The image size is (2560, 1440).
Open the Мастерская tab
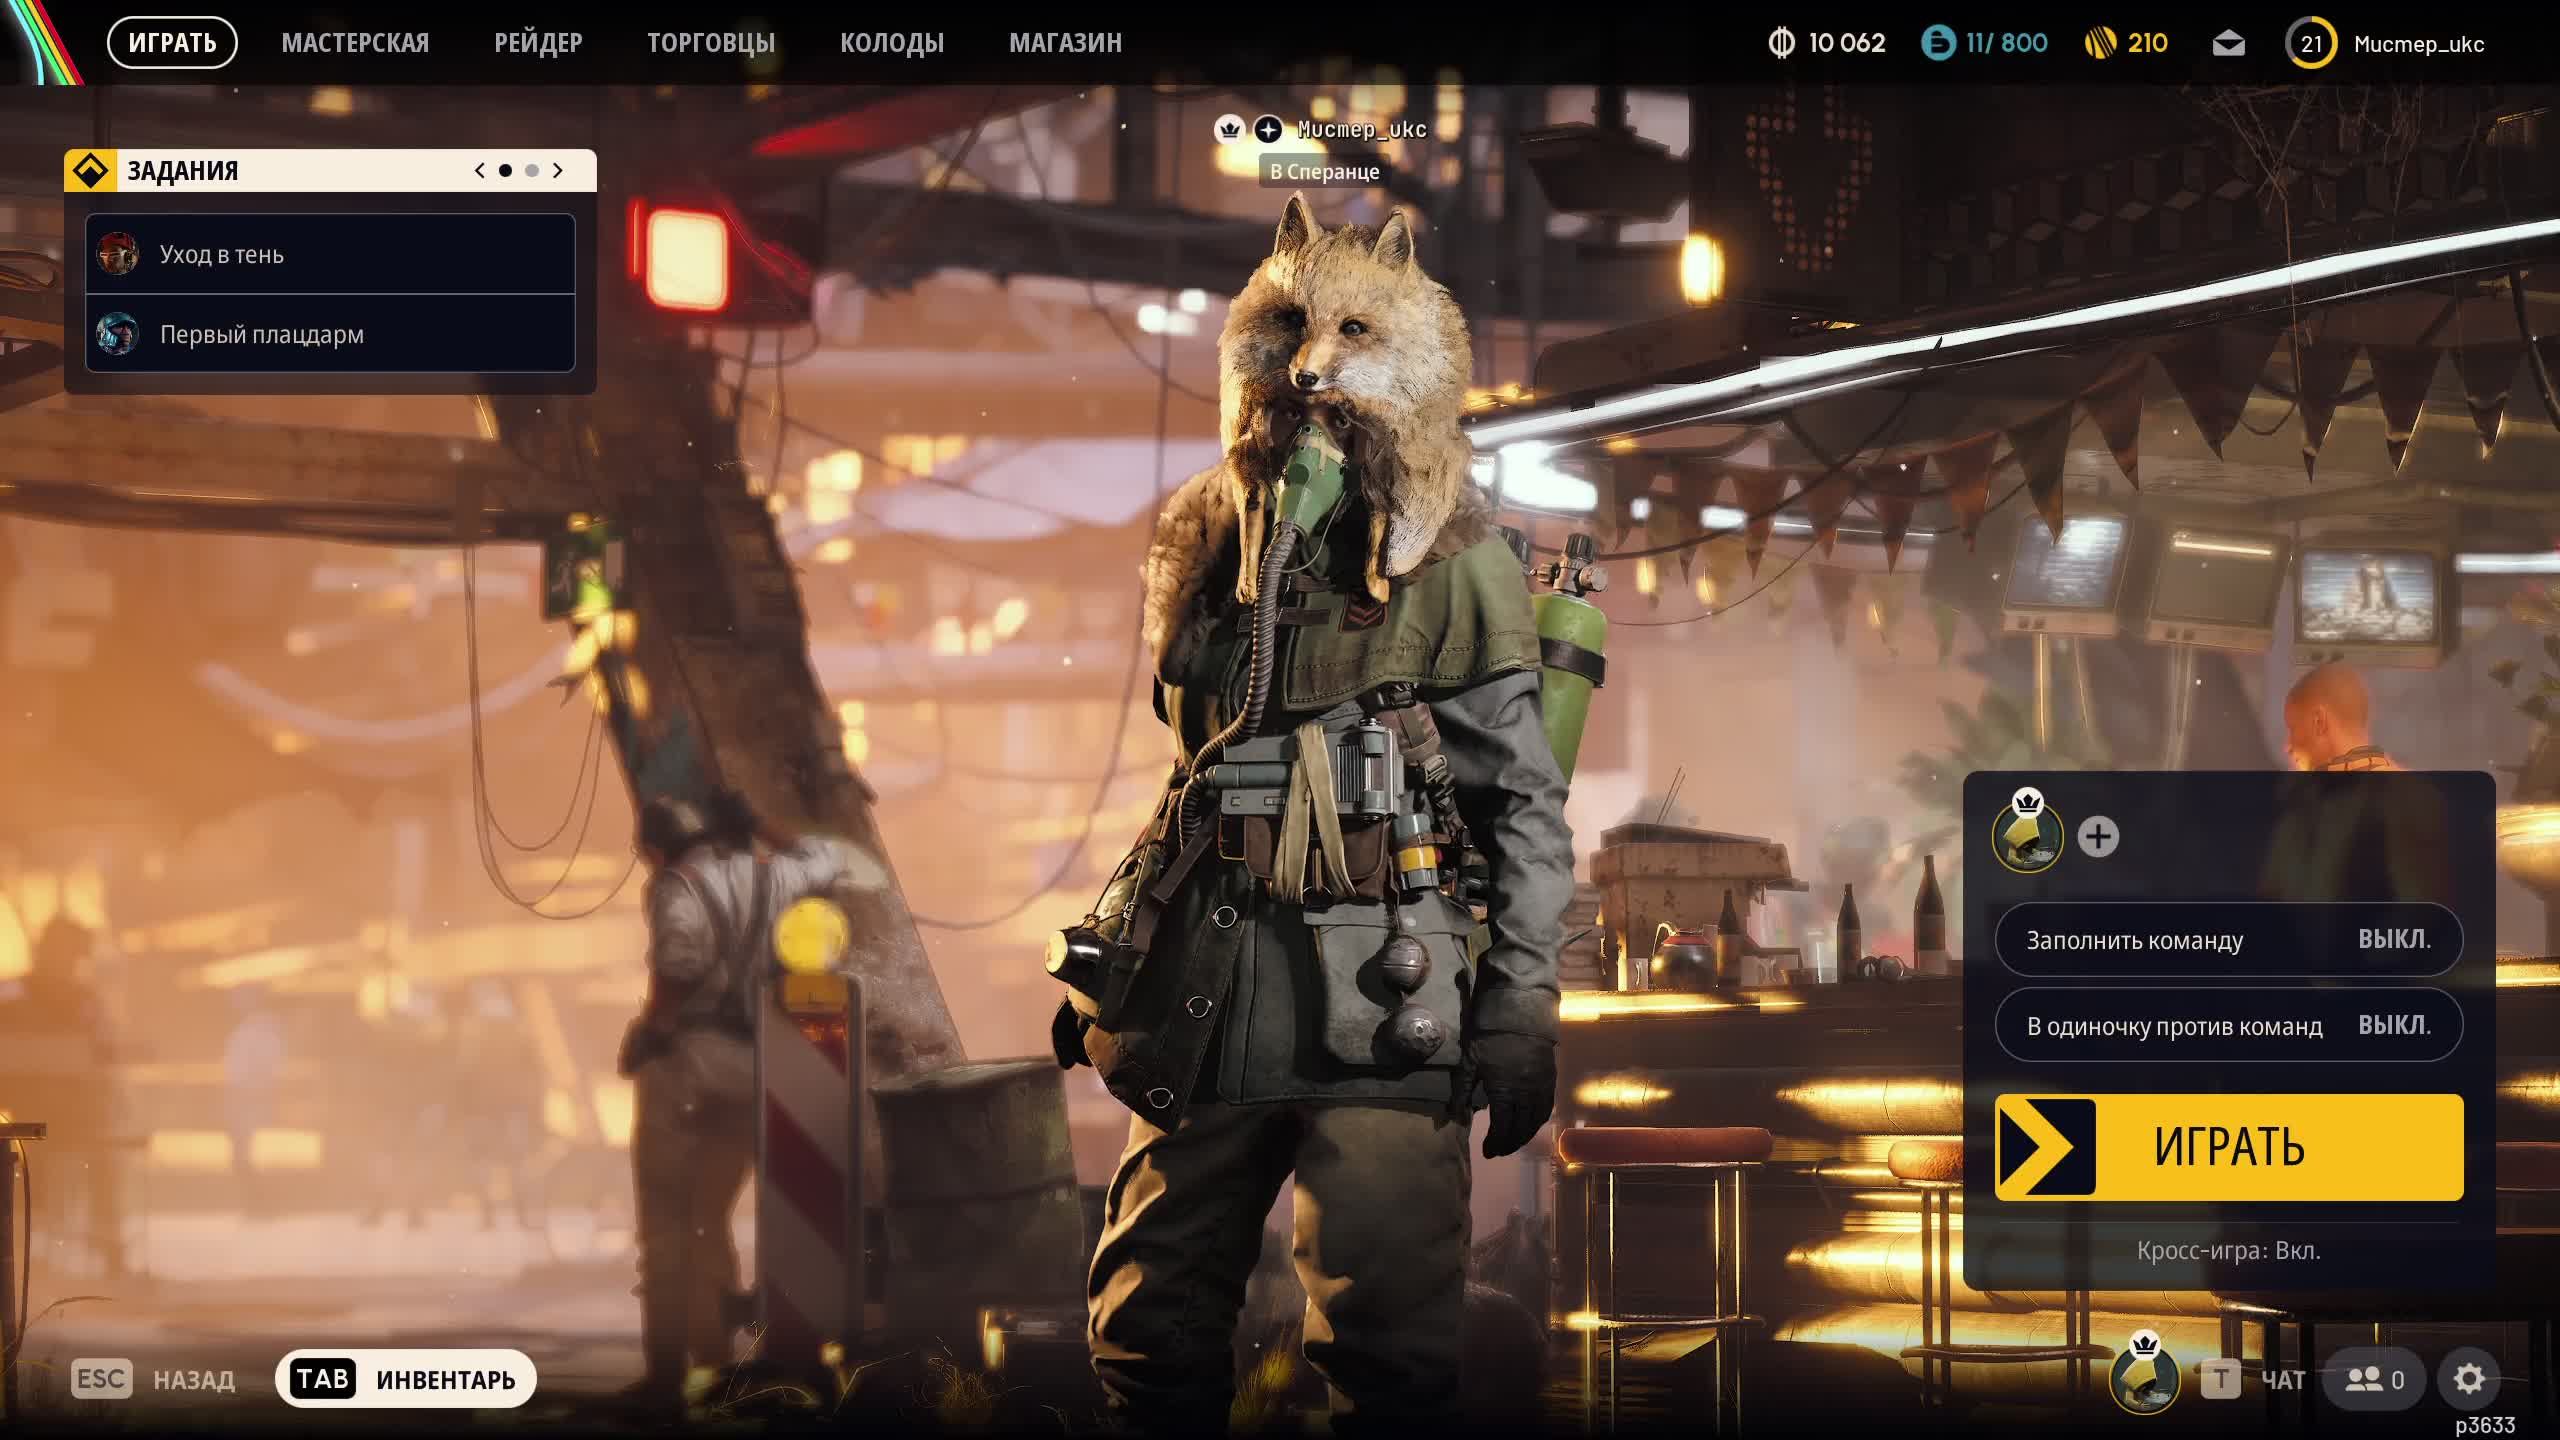[x=355, y=43]
